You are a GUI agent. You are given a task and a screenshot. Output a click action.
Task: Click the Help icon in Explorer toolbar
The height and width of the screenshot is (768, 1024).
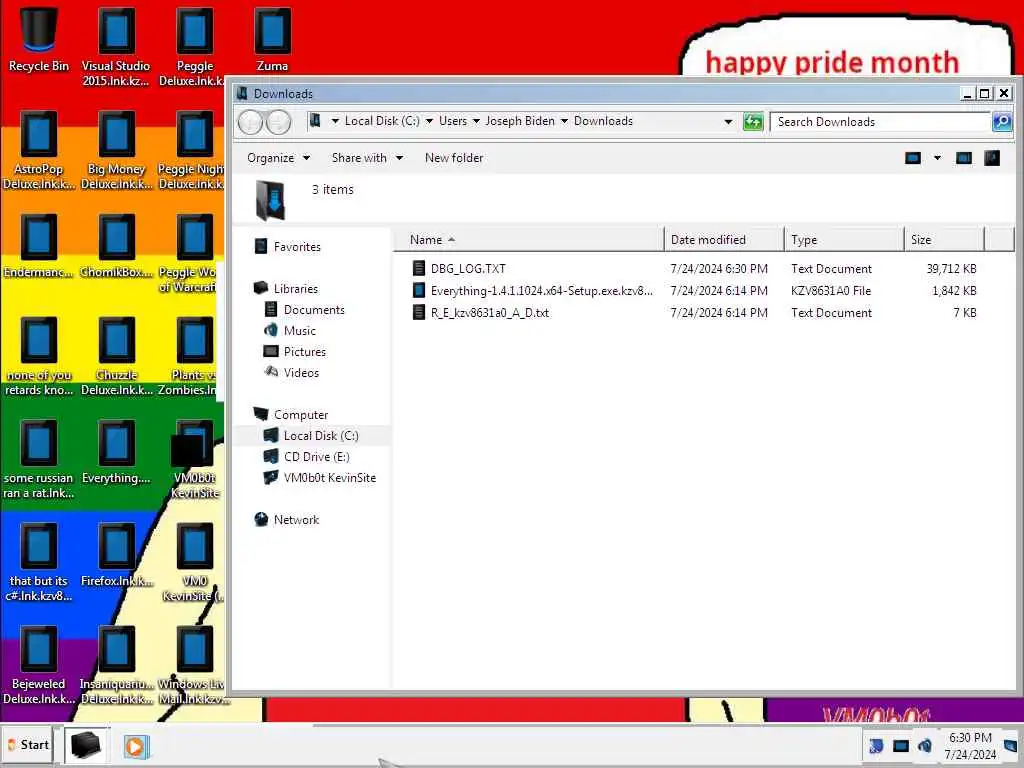click(992, 158)
